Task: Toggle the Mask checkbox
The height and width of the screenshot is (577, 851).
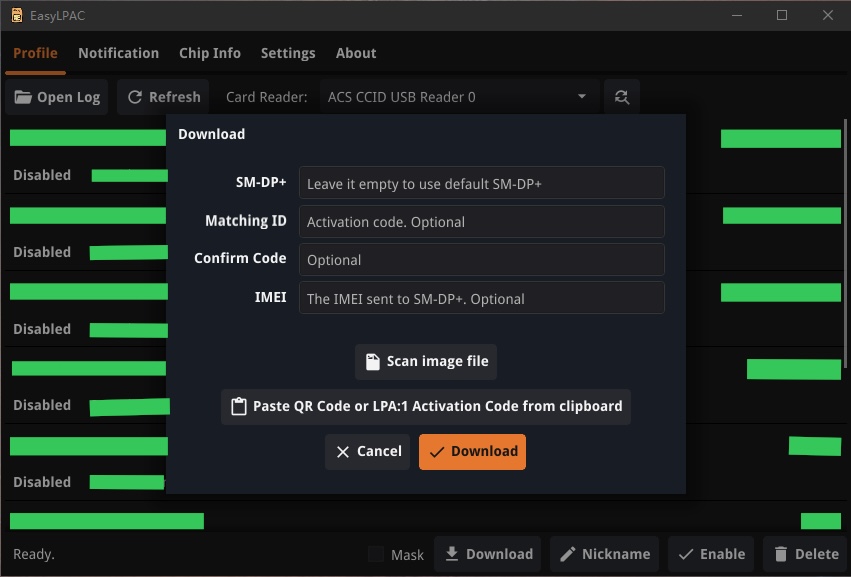Action: coord(376,554)
